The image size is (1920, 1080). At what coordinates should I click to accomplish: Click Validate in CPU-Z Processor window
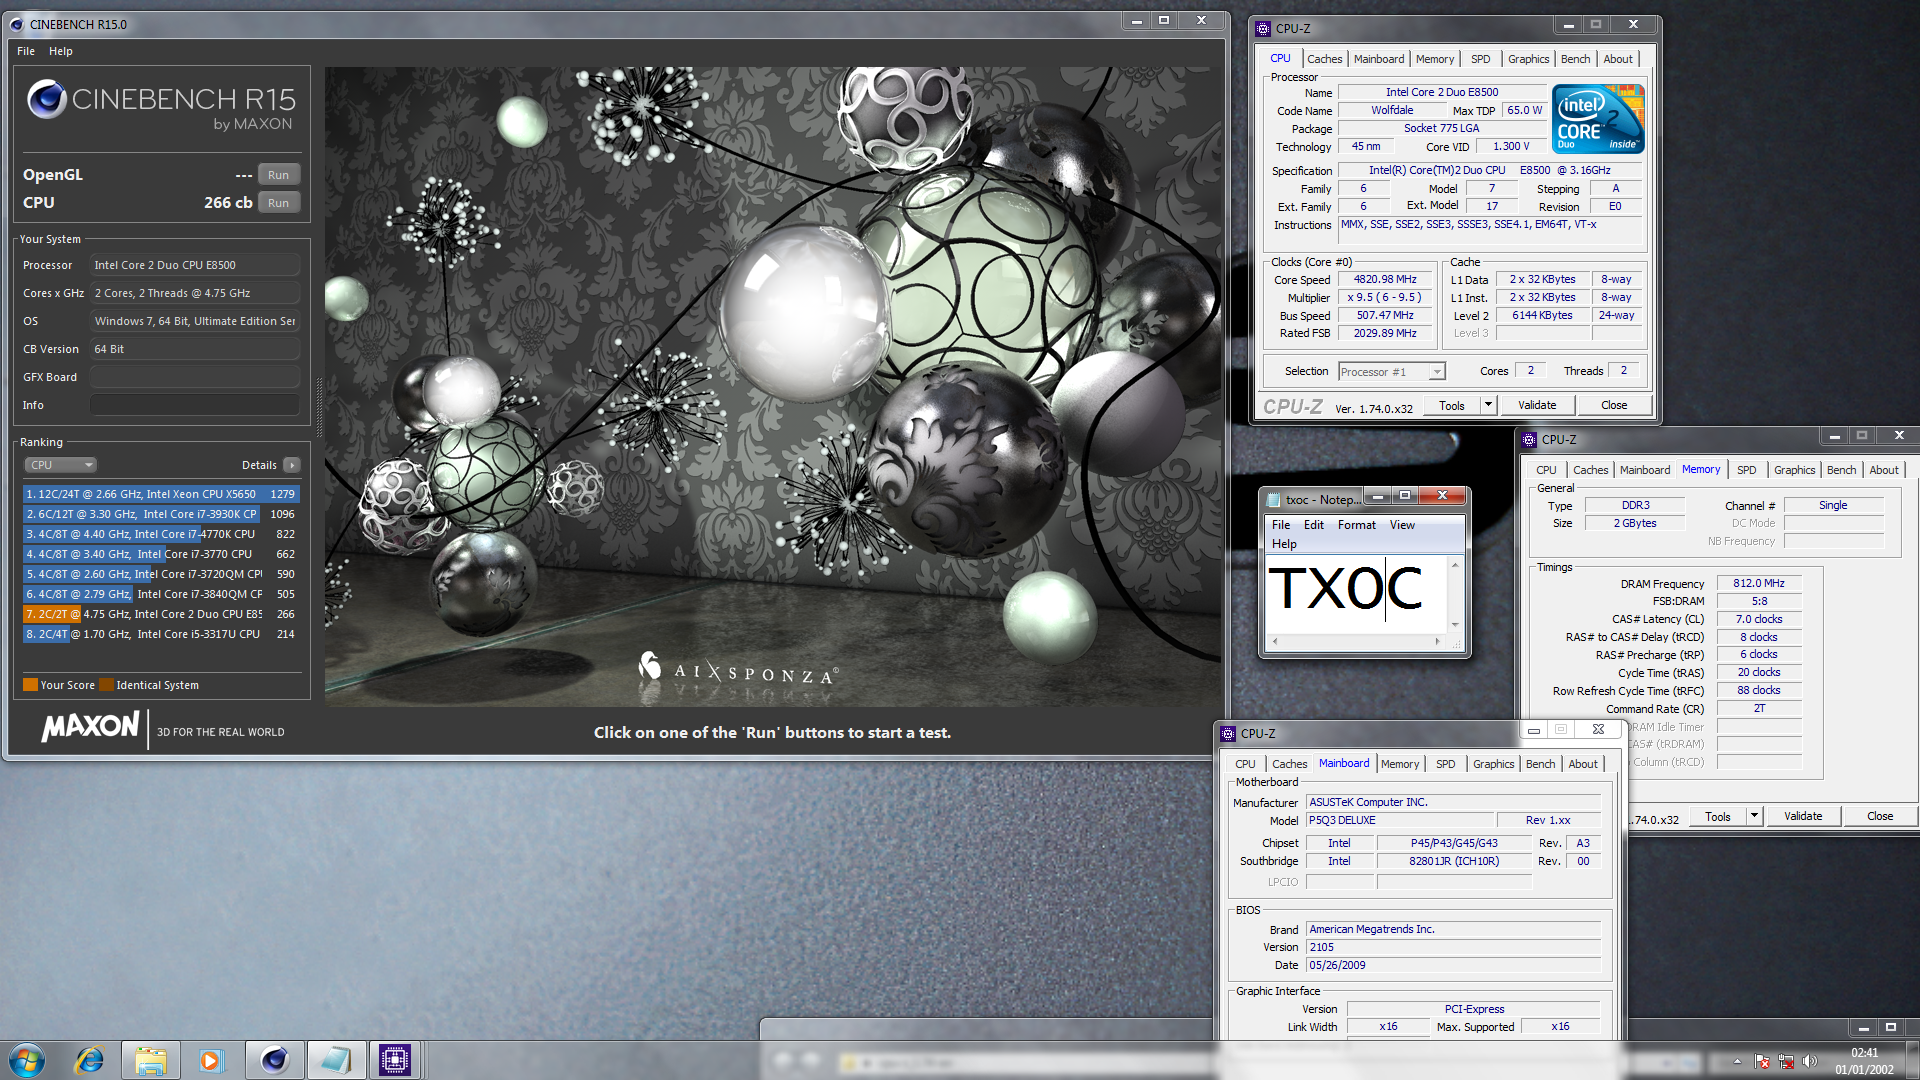click(1537, 405)
